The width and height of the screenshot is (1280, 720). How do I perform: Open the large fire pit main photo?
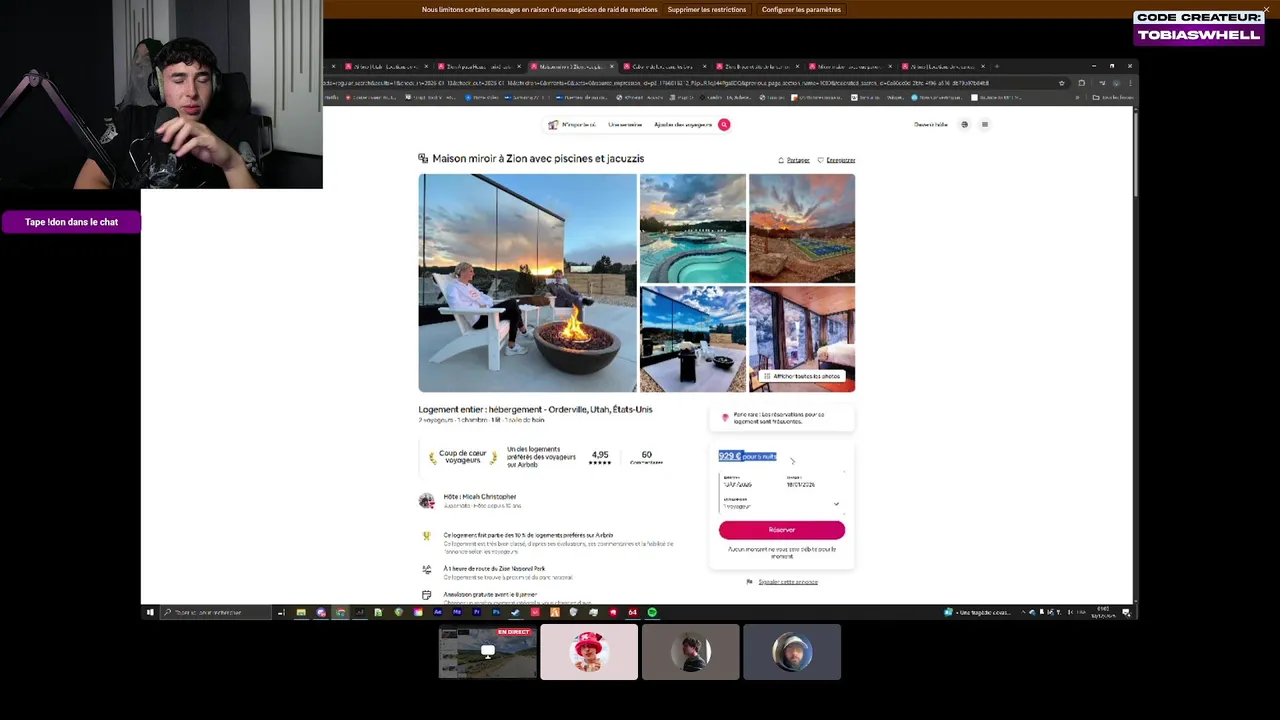[x=527, y=283]
